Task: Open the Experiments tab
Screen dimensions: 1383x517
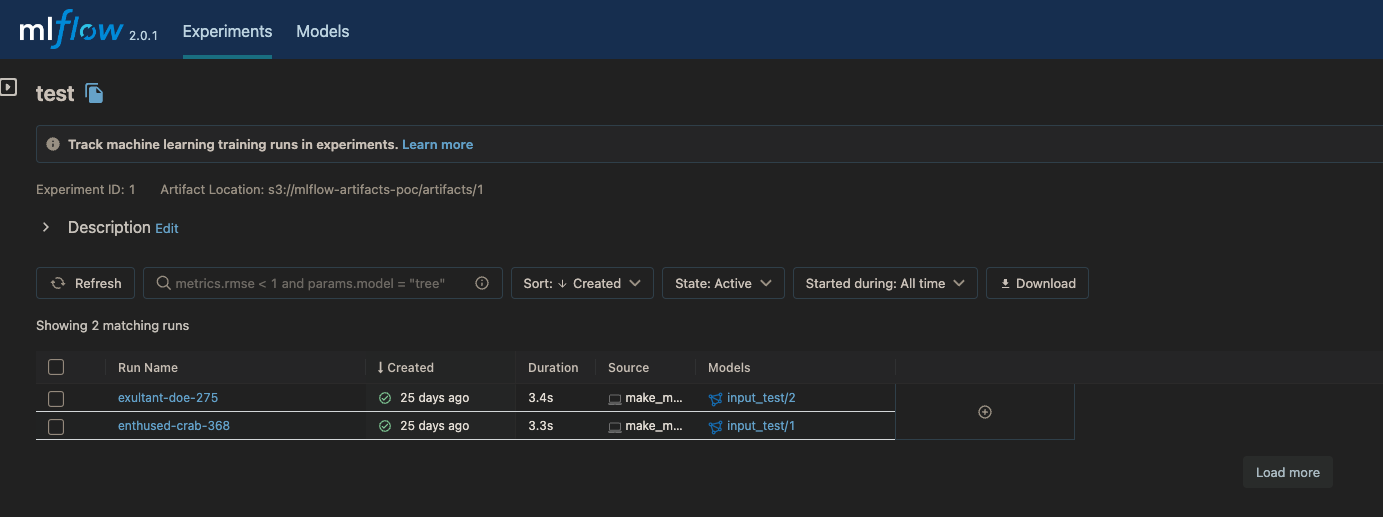Action: (227, 32)
